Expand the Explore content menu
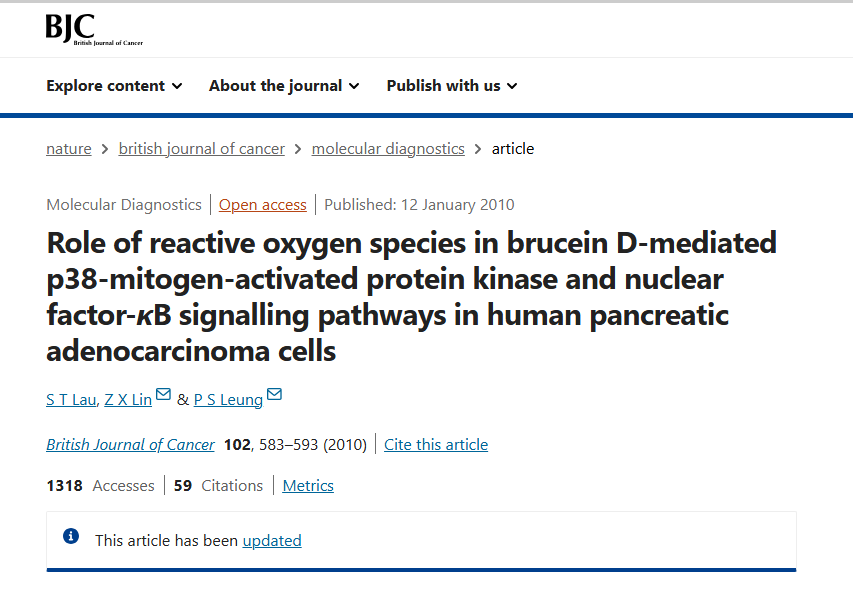The height and width of the screenshot is (593, 853). point(114,86)
